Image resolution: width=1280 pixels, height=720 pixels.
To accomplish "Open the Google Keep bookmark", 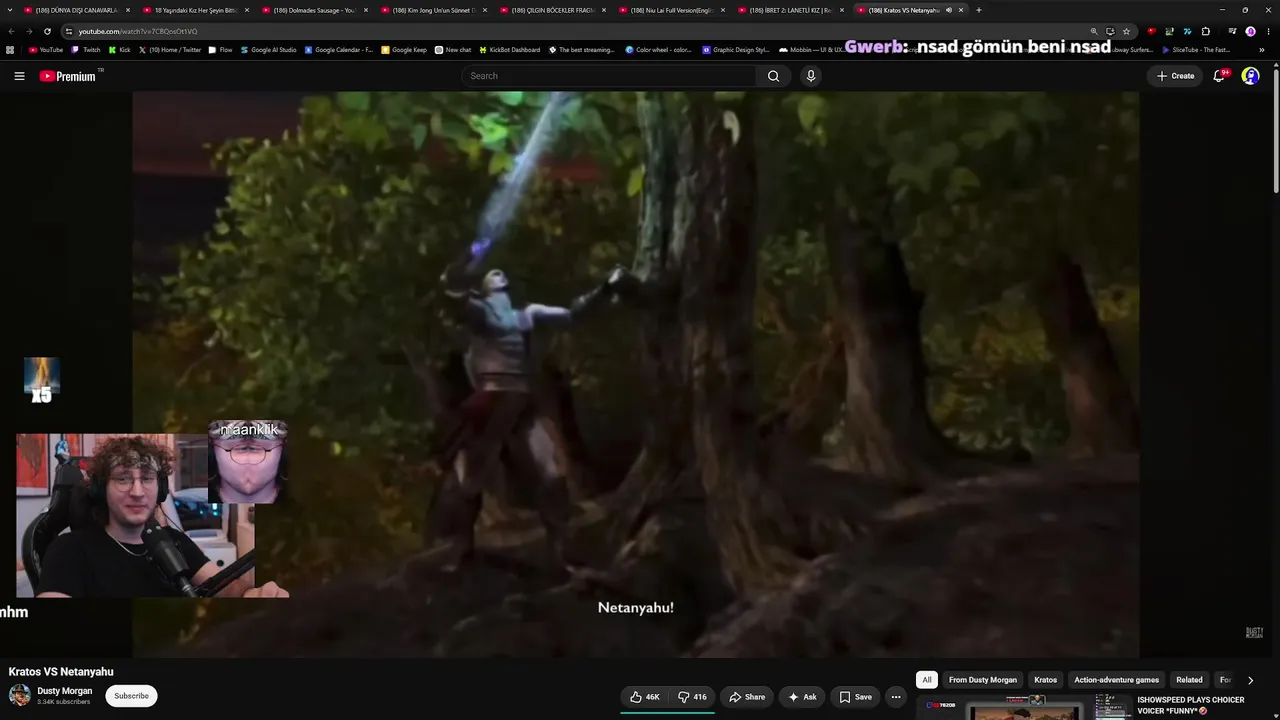I will (404, 49).
